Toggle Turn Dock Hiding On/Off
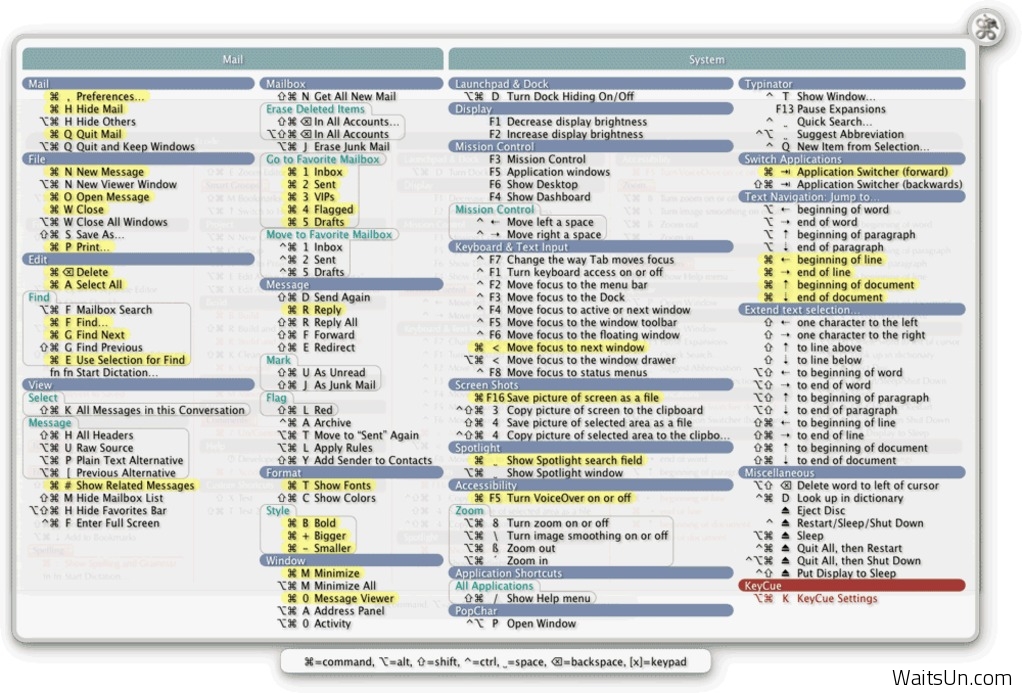Image resolution: width=1022 pixels, height=693 pixels. coord(569,97)
